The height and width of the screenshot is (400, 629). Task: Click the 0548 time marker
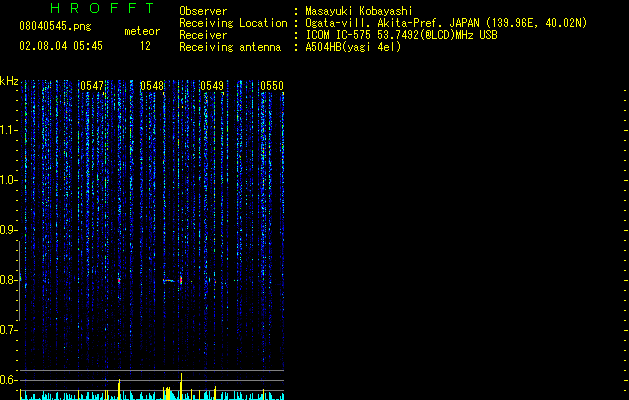tap(152, 86)
